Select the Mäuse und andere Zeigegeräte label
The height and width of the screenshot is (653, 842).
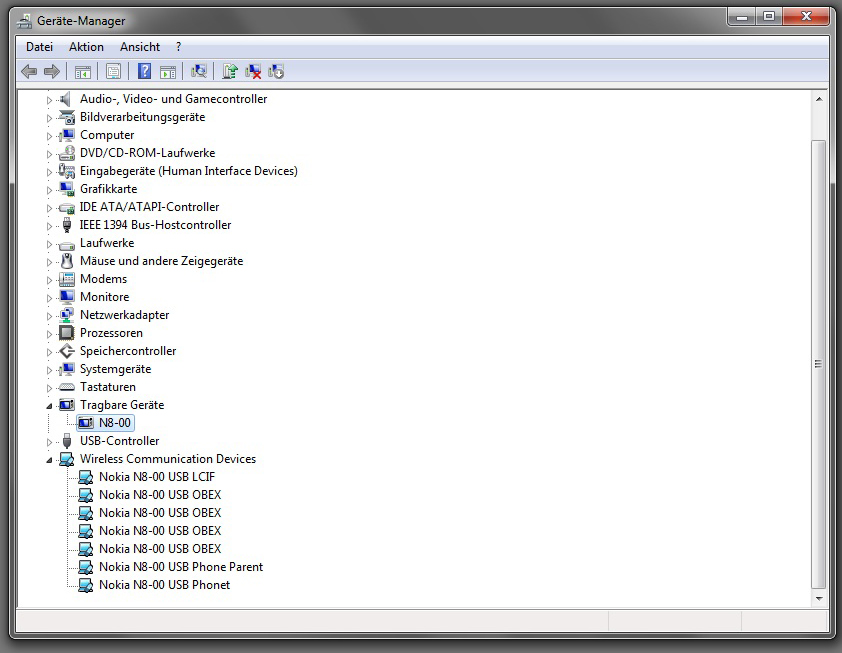(162, 261)
